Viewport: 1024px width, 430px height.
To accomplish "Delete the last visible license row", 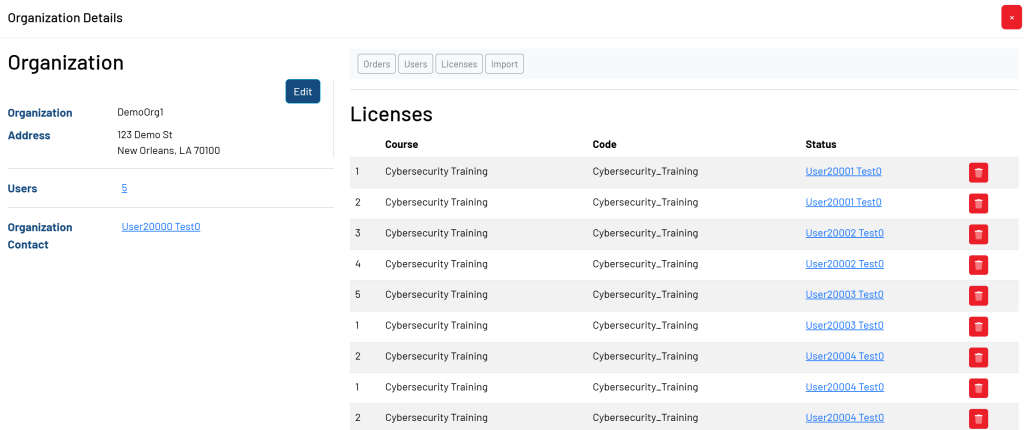I will [978, 419].
